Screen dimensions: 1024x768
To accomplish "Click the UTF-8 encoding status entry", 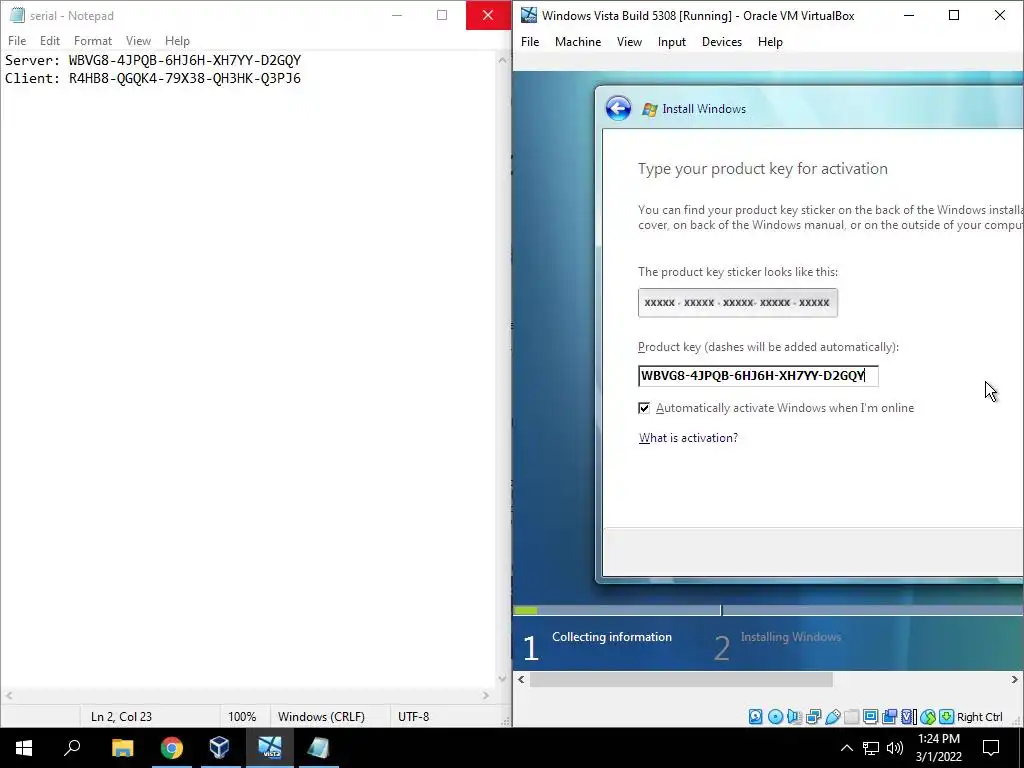I will [413, 716].
